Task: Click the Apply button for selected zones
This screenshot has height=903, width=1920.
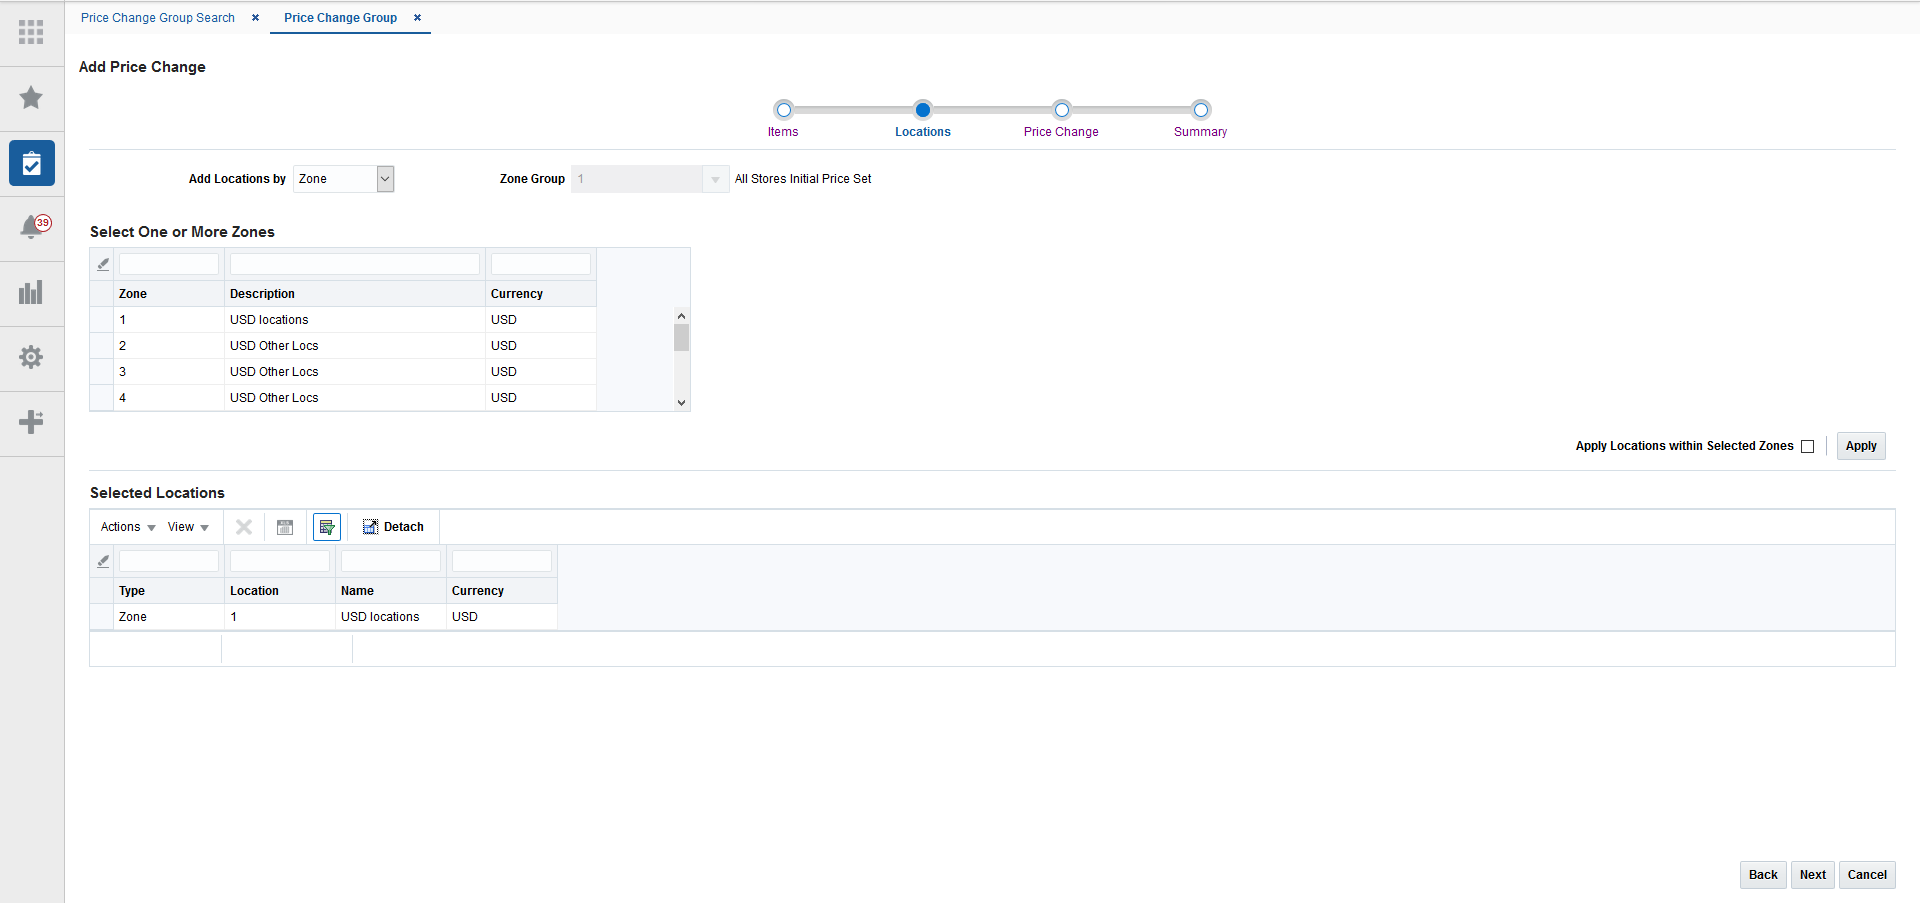Action: [x=1860, y=446]
